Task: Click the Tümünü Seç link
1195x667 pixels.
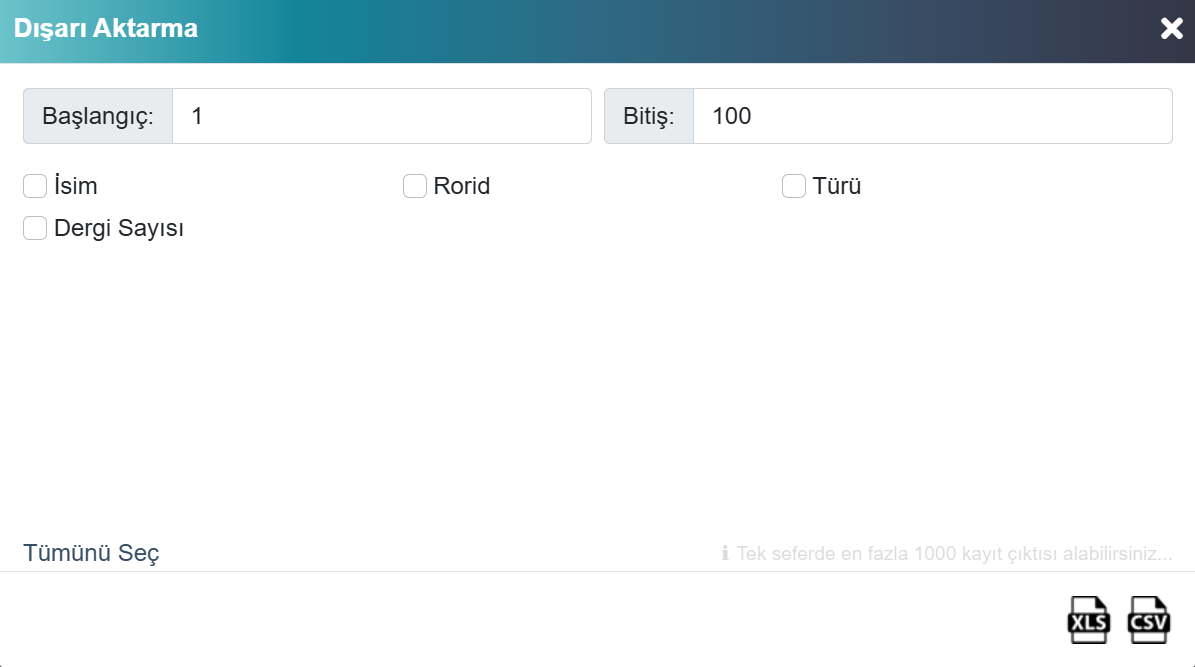Action: [91, 553]
